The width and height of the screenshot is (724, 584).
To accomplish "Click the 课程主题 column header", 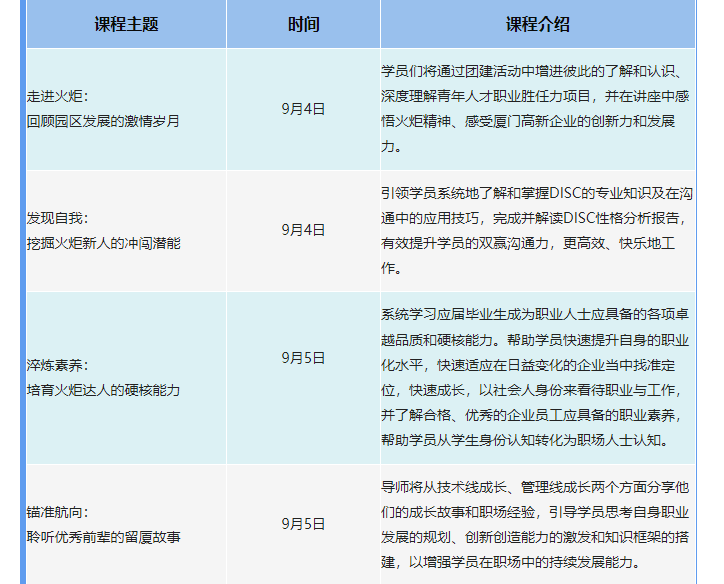I will pyautogui.click(x=126, y=25).
